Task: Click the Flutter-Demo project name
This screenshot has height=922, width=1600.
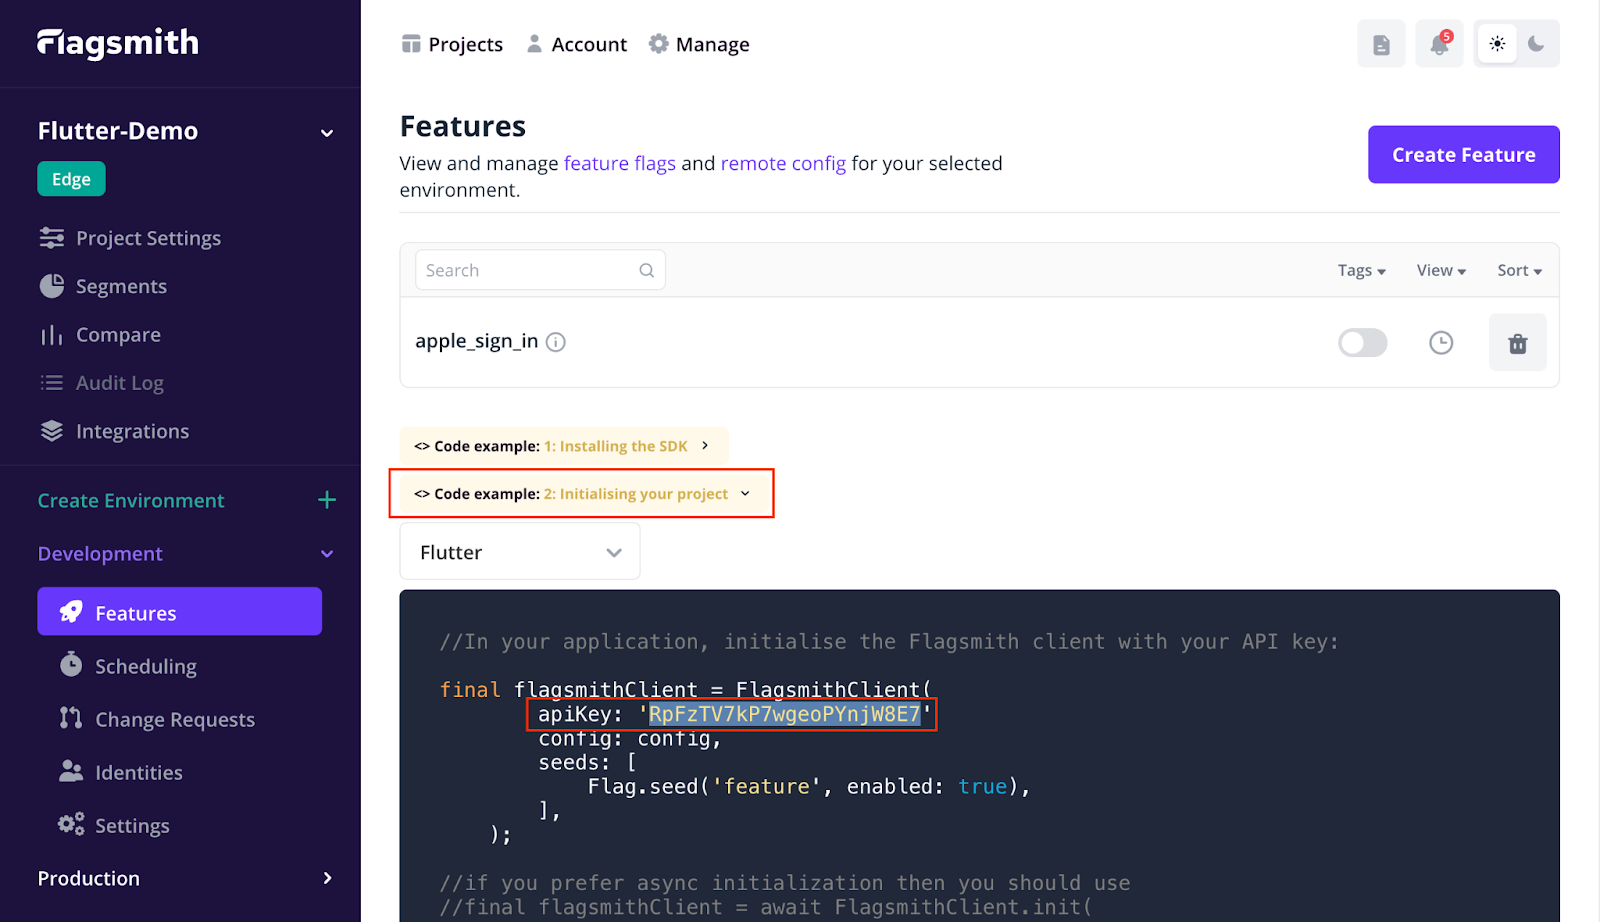Action: pos(118,131)
